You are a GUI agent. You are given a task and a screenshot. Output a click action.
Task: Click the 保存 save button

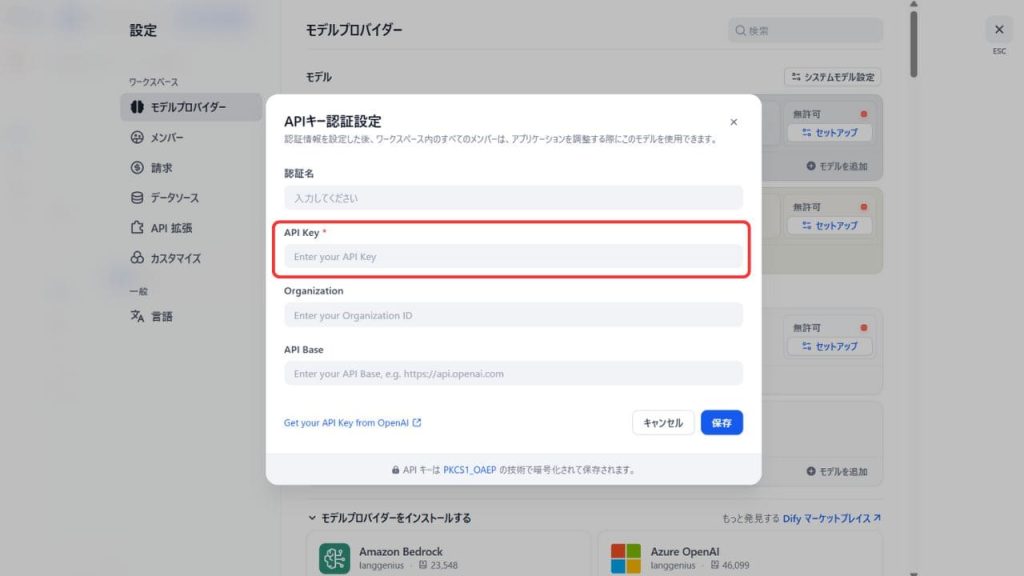click(x=721, y=423)
